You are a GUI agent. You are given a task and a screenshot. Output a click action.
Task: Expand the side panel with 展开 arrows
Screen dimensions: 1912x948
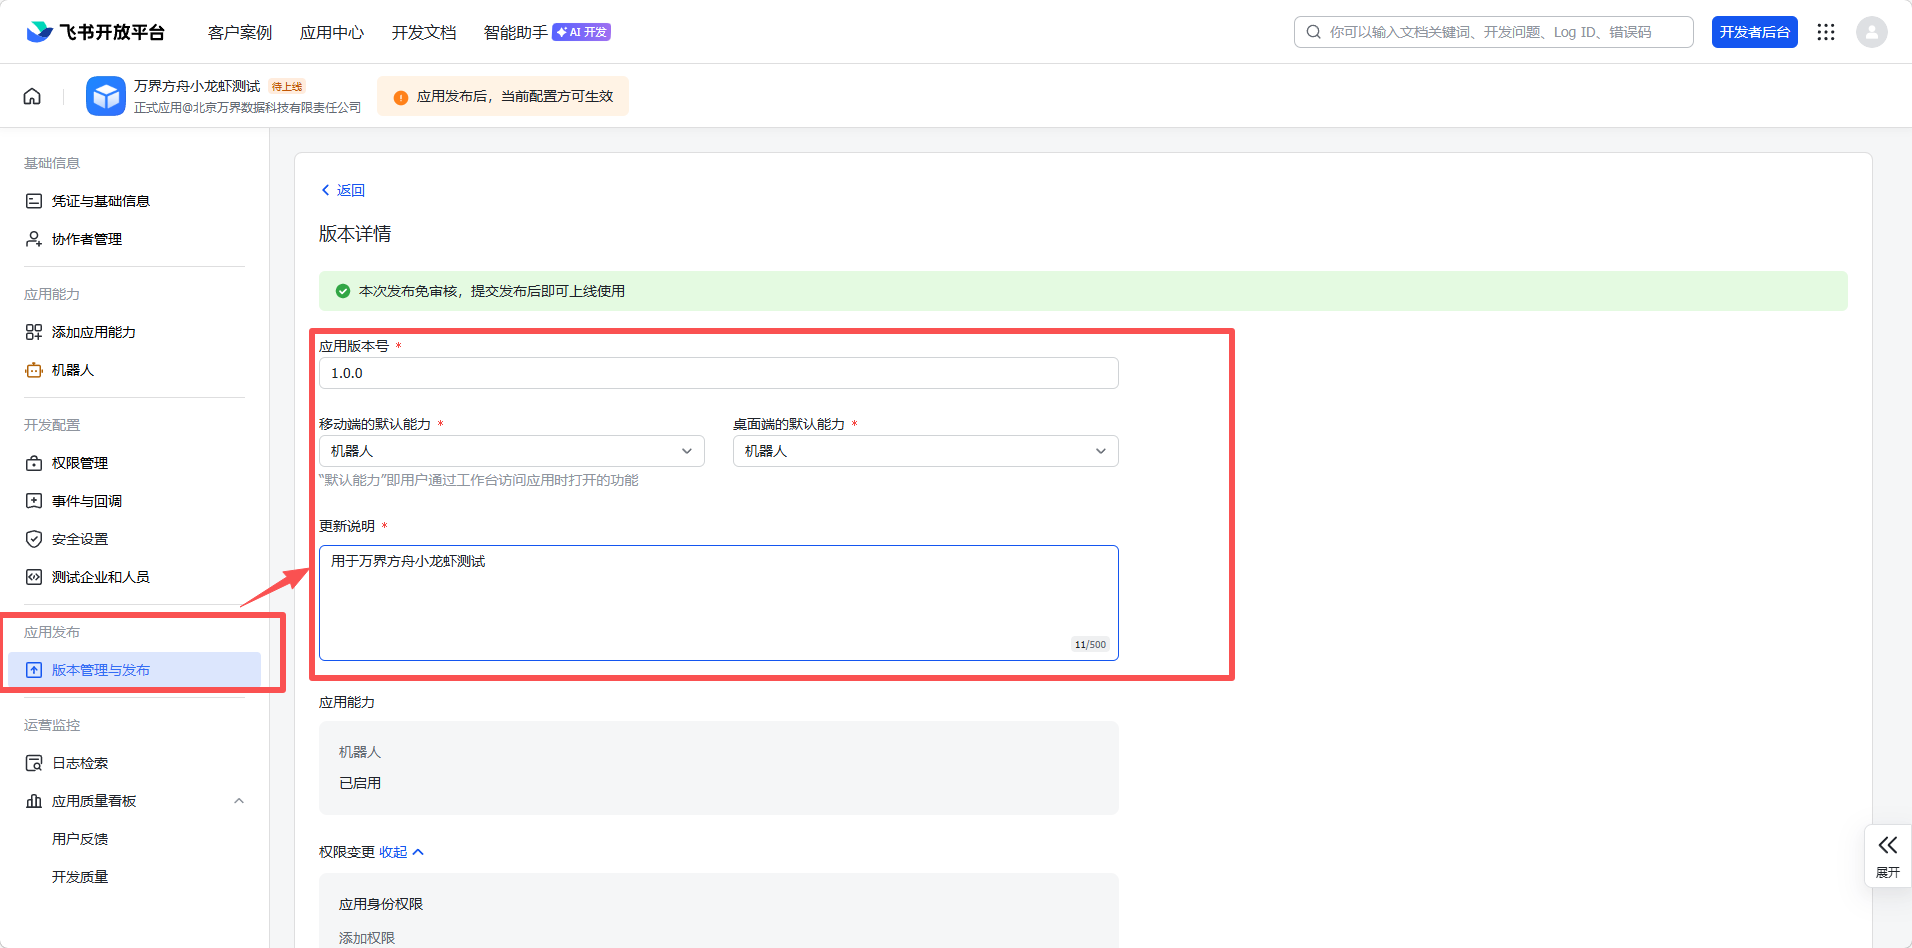(1887, 855)
